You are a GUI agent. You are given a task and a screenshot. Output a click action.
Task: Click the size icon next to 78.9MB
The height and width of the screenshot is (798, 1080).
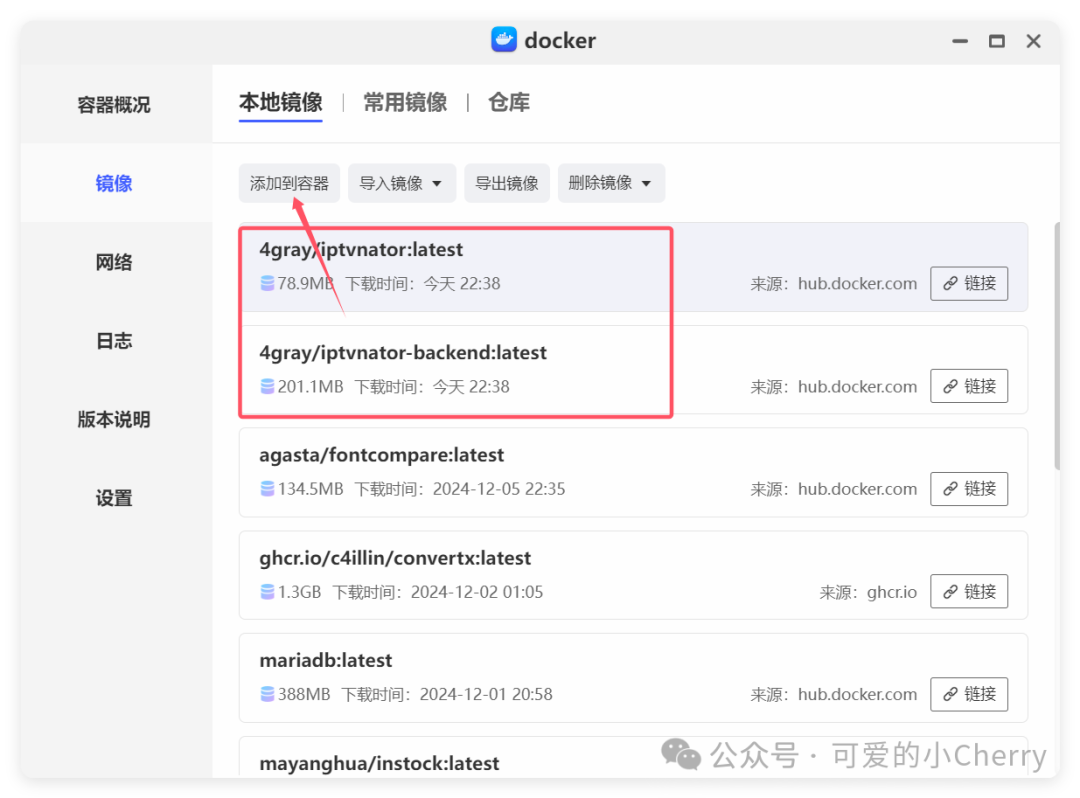pos(267,284)
